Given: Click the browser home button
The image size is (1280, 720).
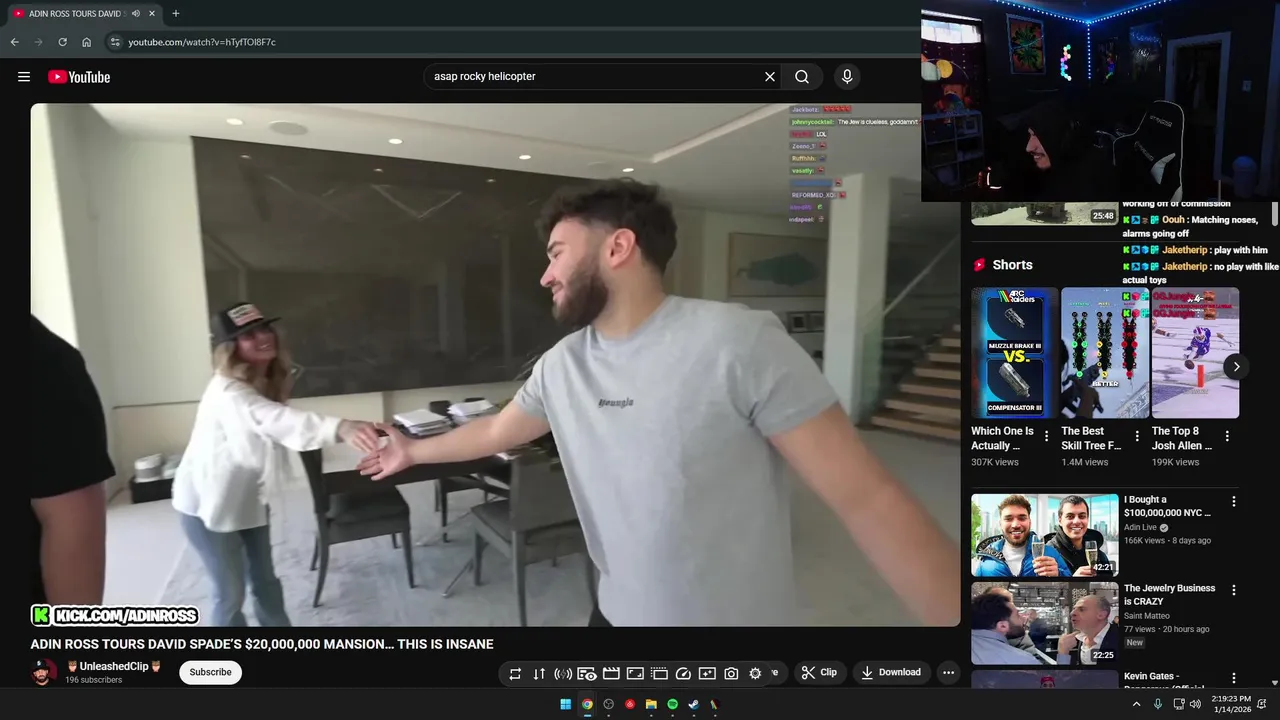Looking at the screenshot, I should coord(86,42).
